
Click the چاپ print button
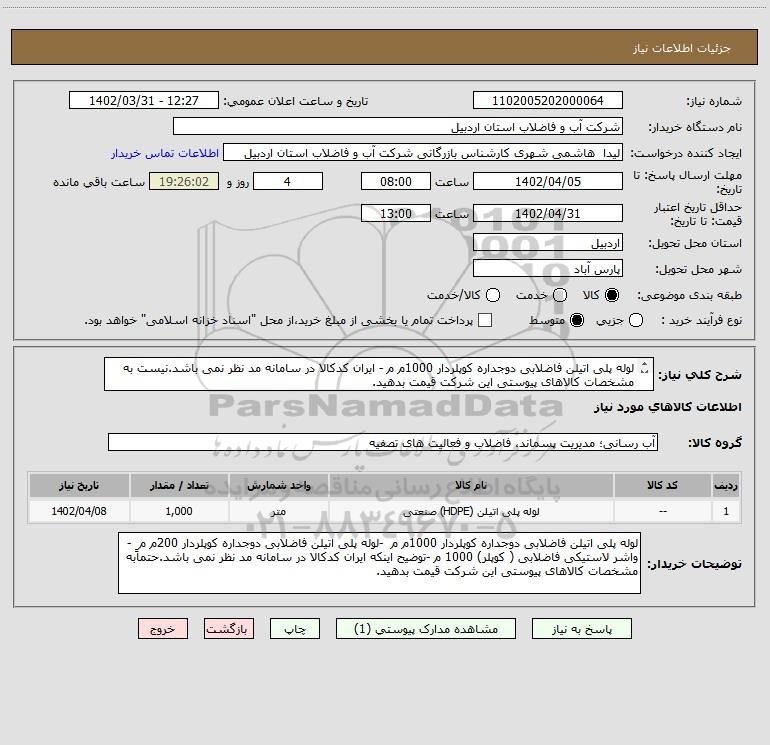tap(295, 629)
